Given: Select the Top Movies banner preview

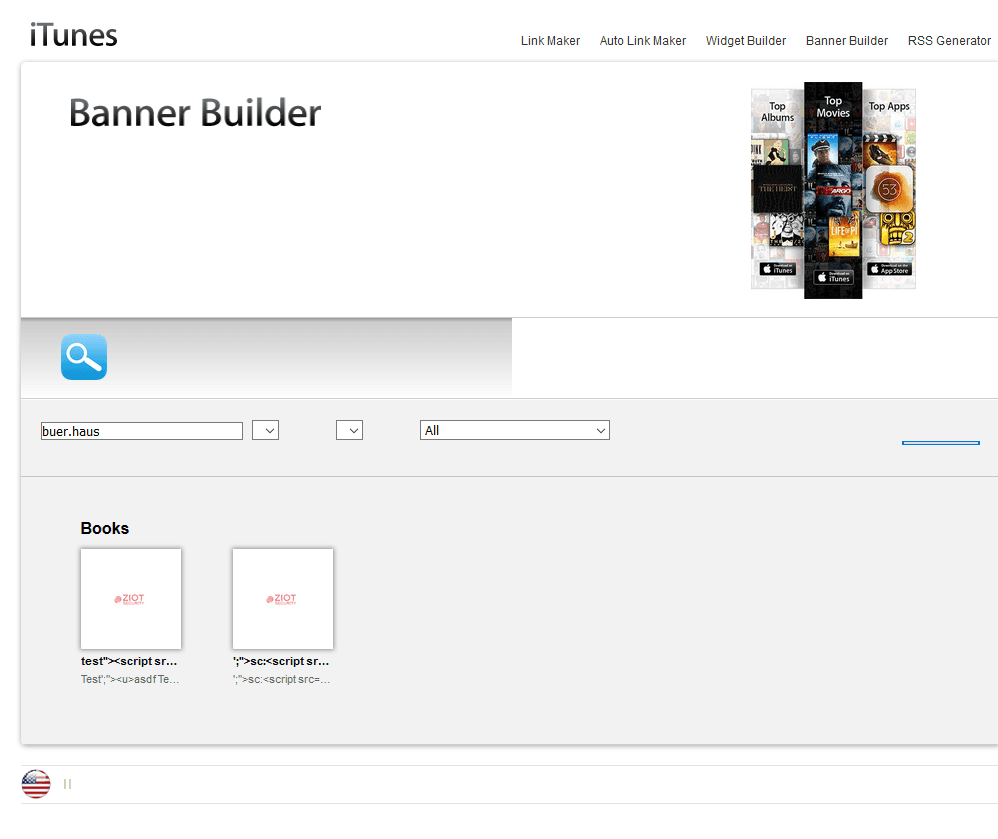Looking at the screenshot, I should tap(833, 190).
